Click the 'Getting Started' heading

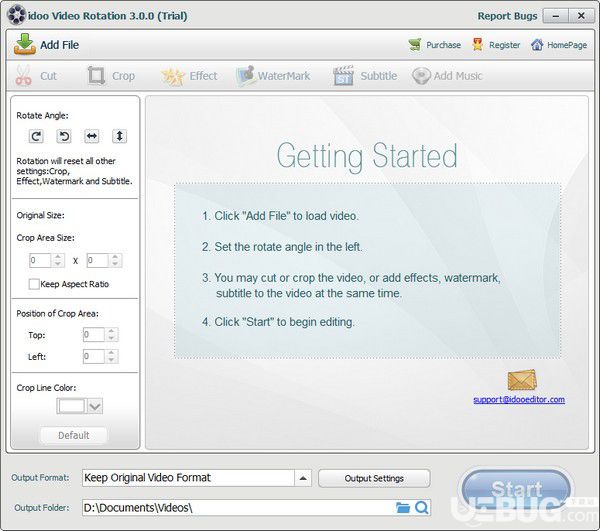367,156
